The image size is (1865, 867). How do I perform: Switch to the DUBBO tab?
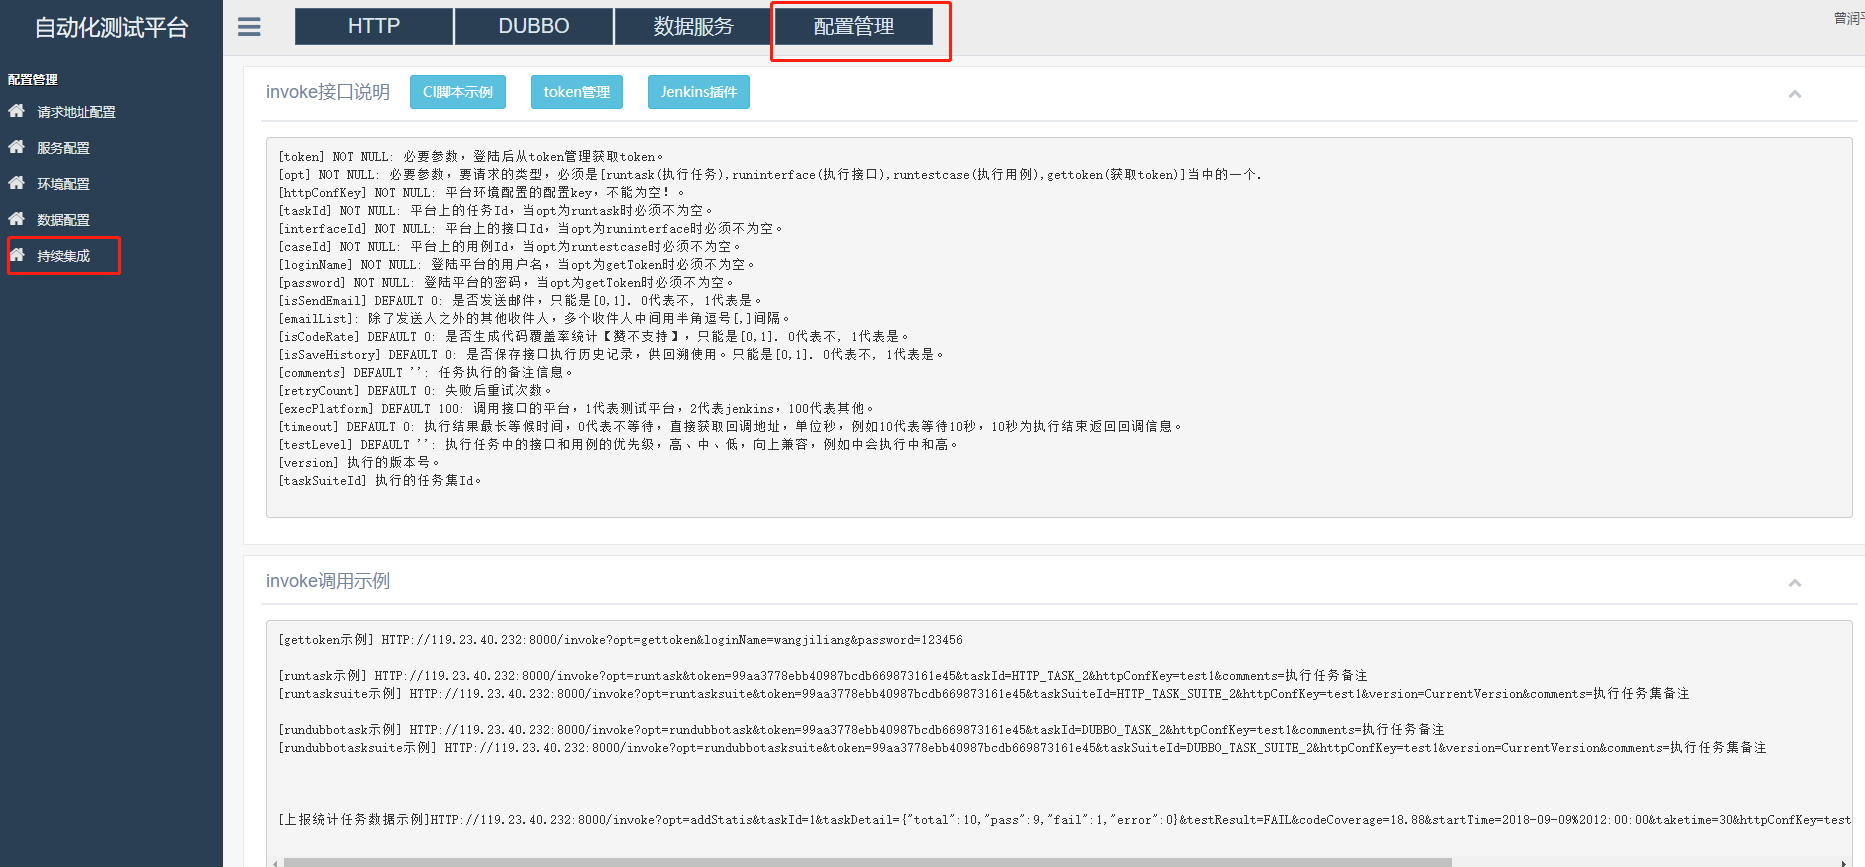pyautogui.click(x=534, y=26)
